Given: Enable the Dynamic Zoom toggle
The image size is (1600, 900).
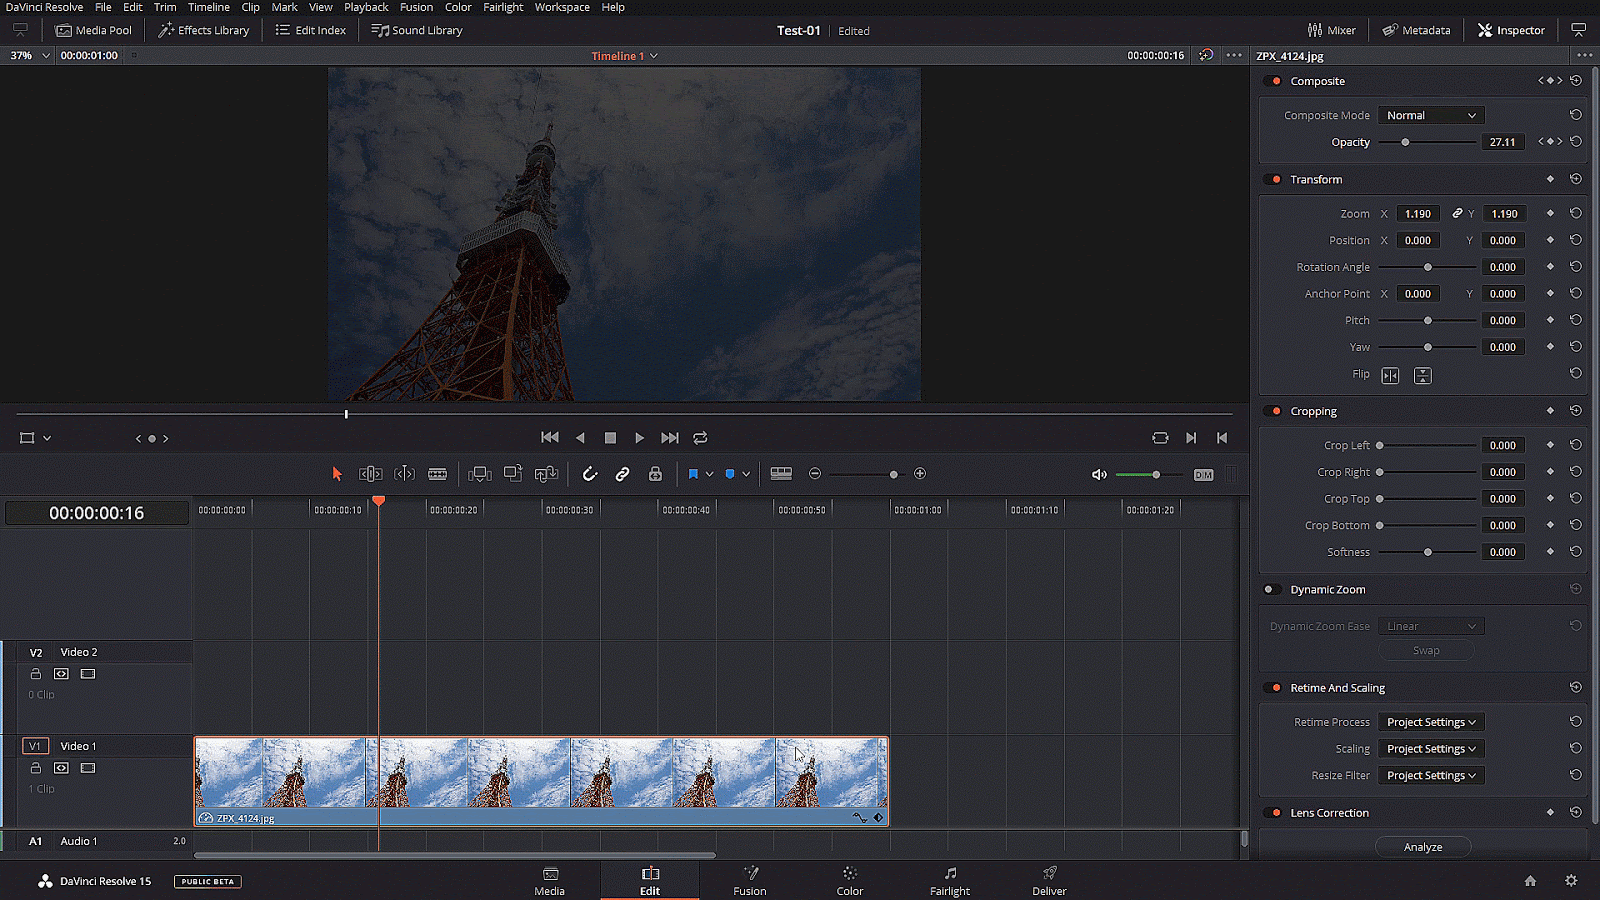Looking at the screenshot, I should [1272, 590].
